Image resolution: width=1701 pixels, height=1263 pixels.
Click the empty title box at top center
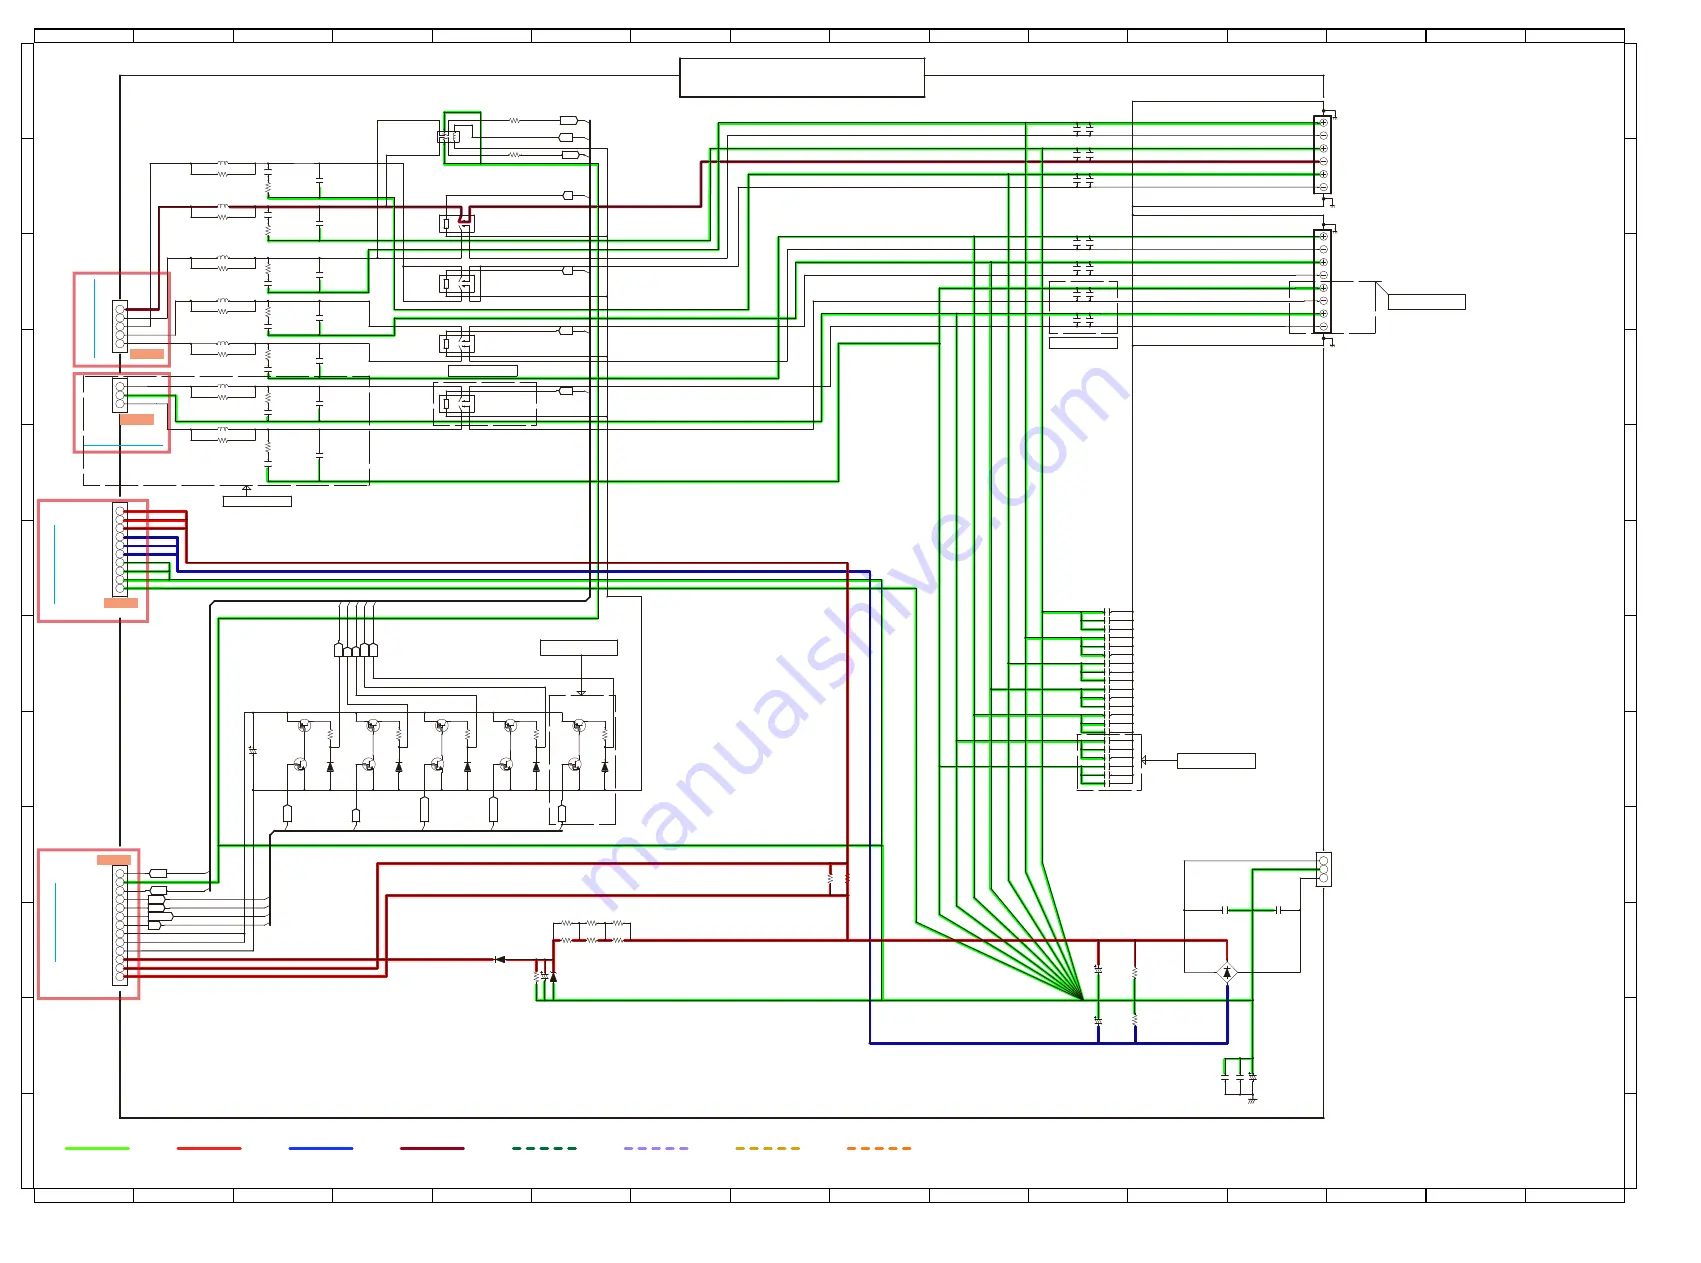[802, 77]
